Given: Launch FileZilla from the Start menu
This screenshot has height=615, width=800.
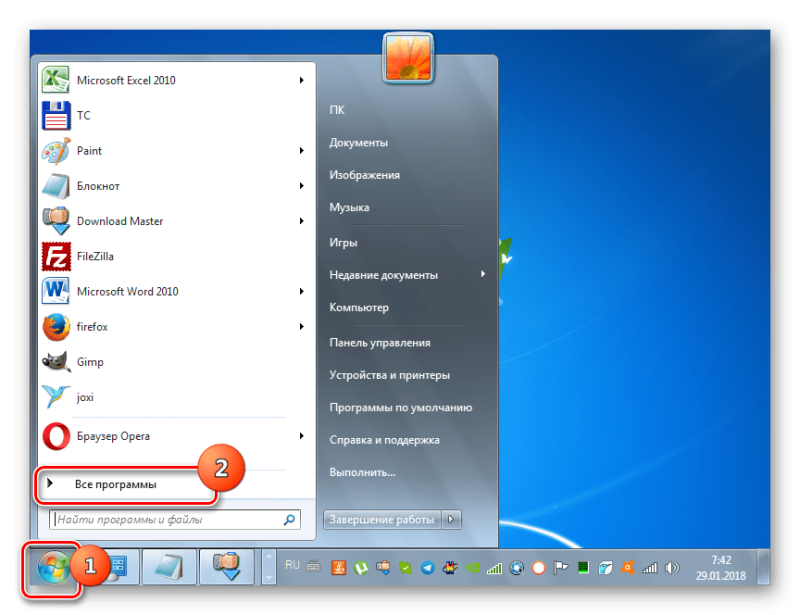Looking at the screenshot, I should (177, 256).
